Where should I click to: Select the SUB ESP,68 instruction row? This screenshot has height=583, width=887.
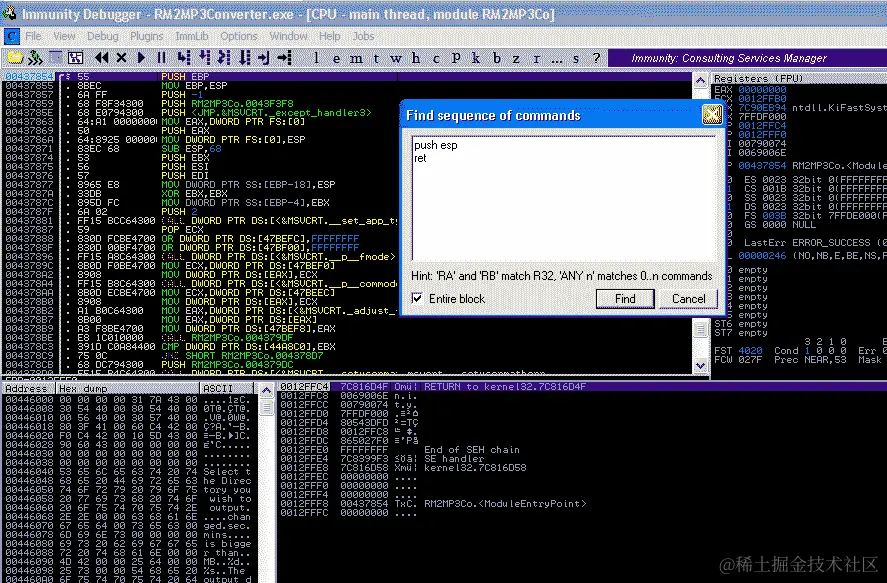pos(347,149)
